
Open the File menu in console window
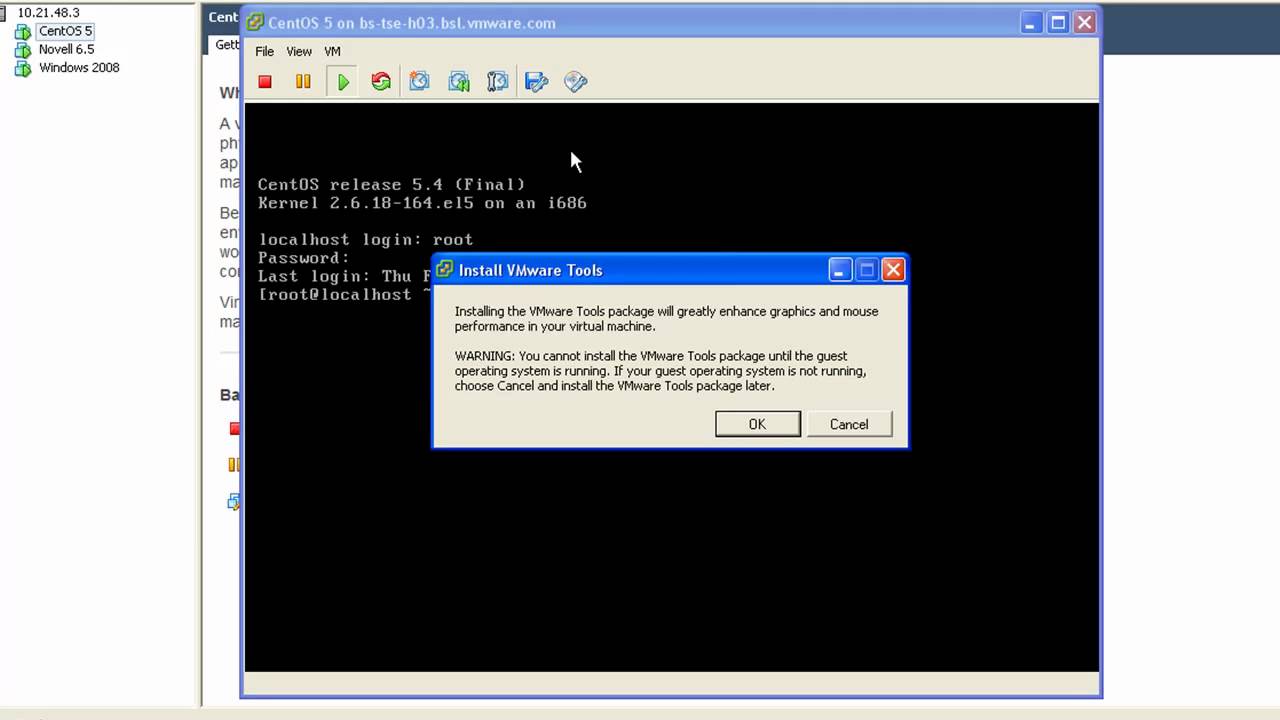264,51
